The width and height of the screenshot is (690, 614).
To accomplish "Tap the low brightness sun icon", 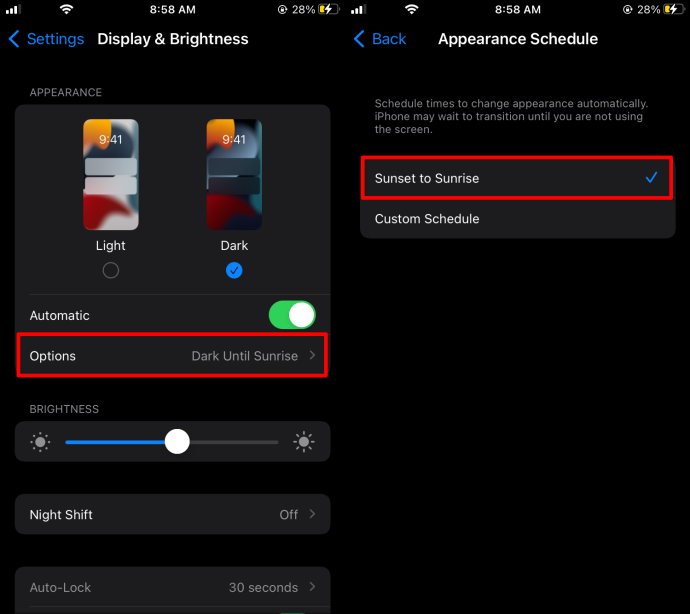I will point(40,442).
